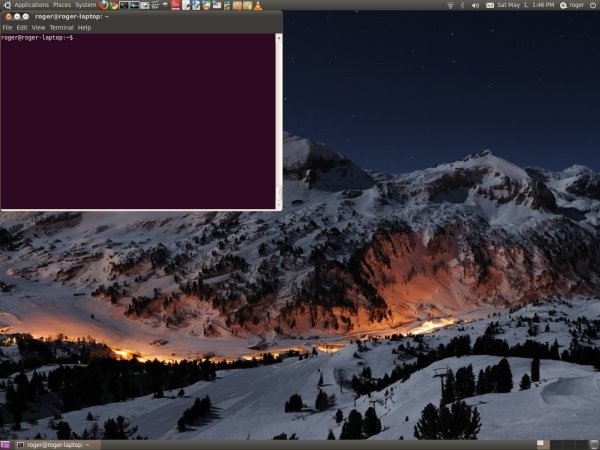
Task: Open the mail envelope messaging indicator
Action: (489, 5)
